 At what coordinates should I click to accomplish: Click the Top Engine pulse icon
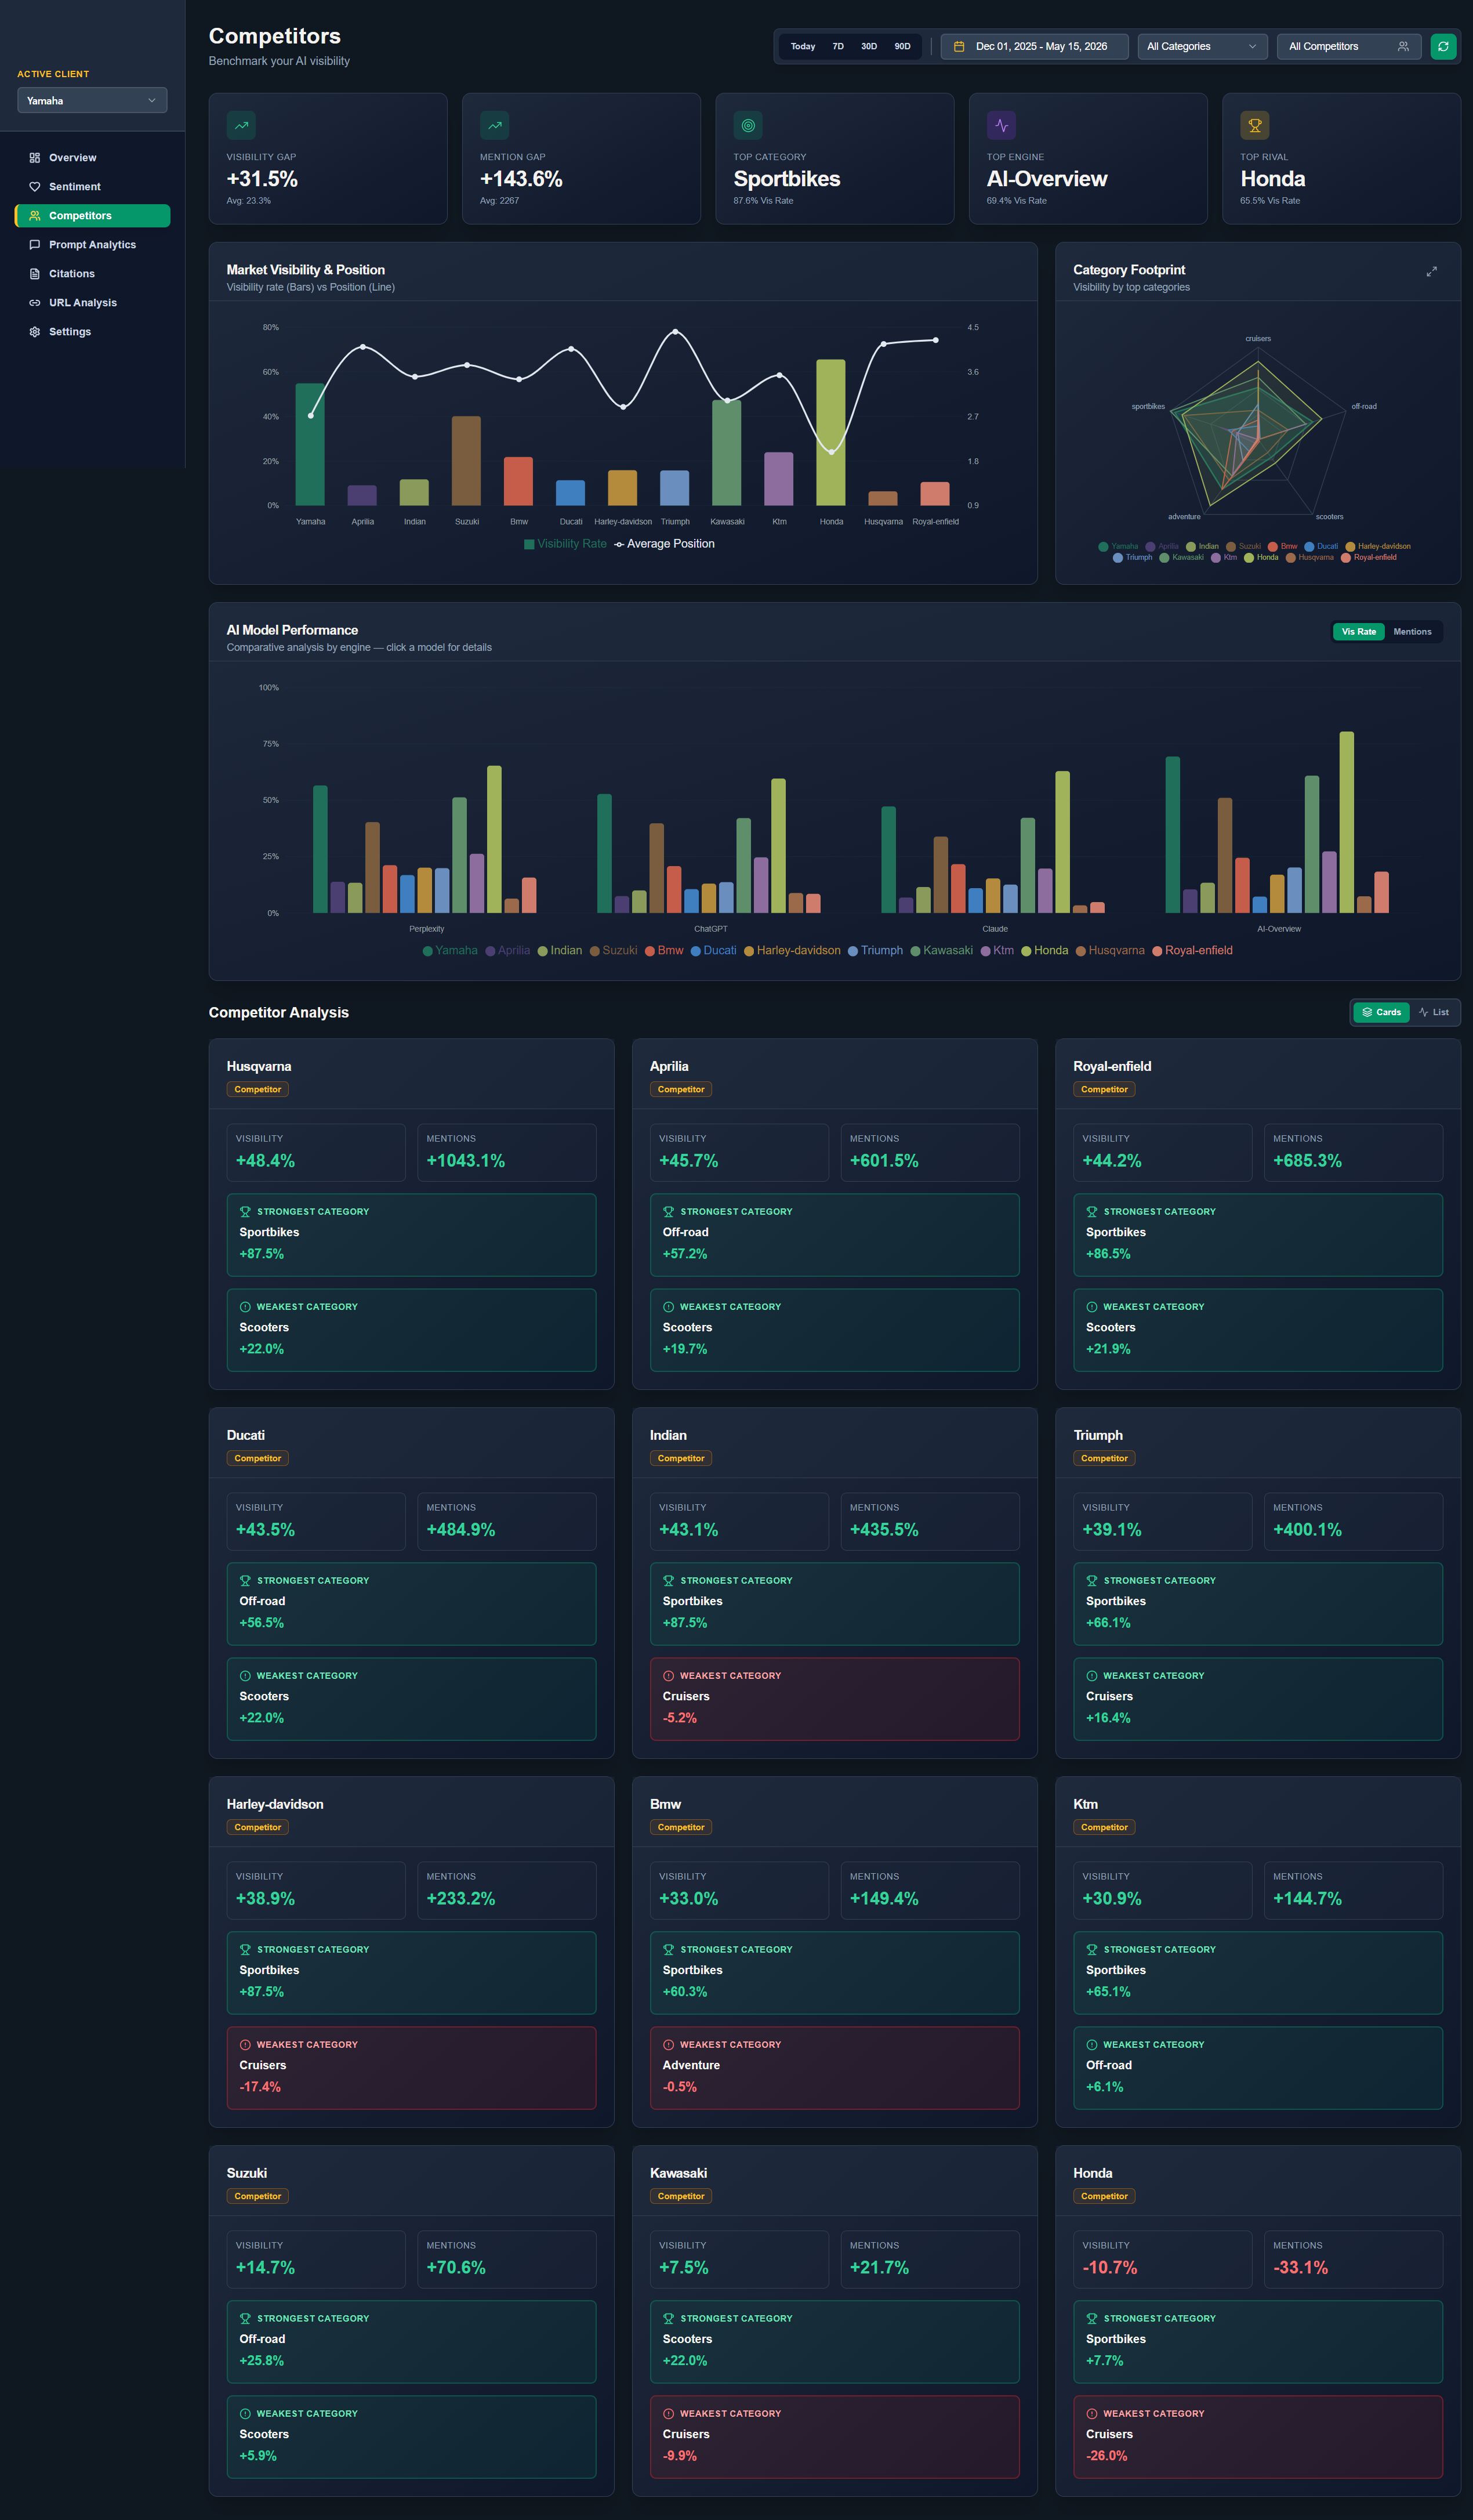point(1001,125)
